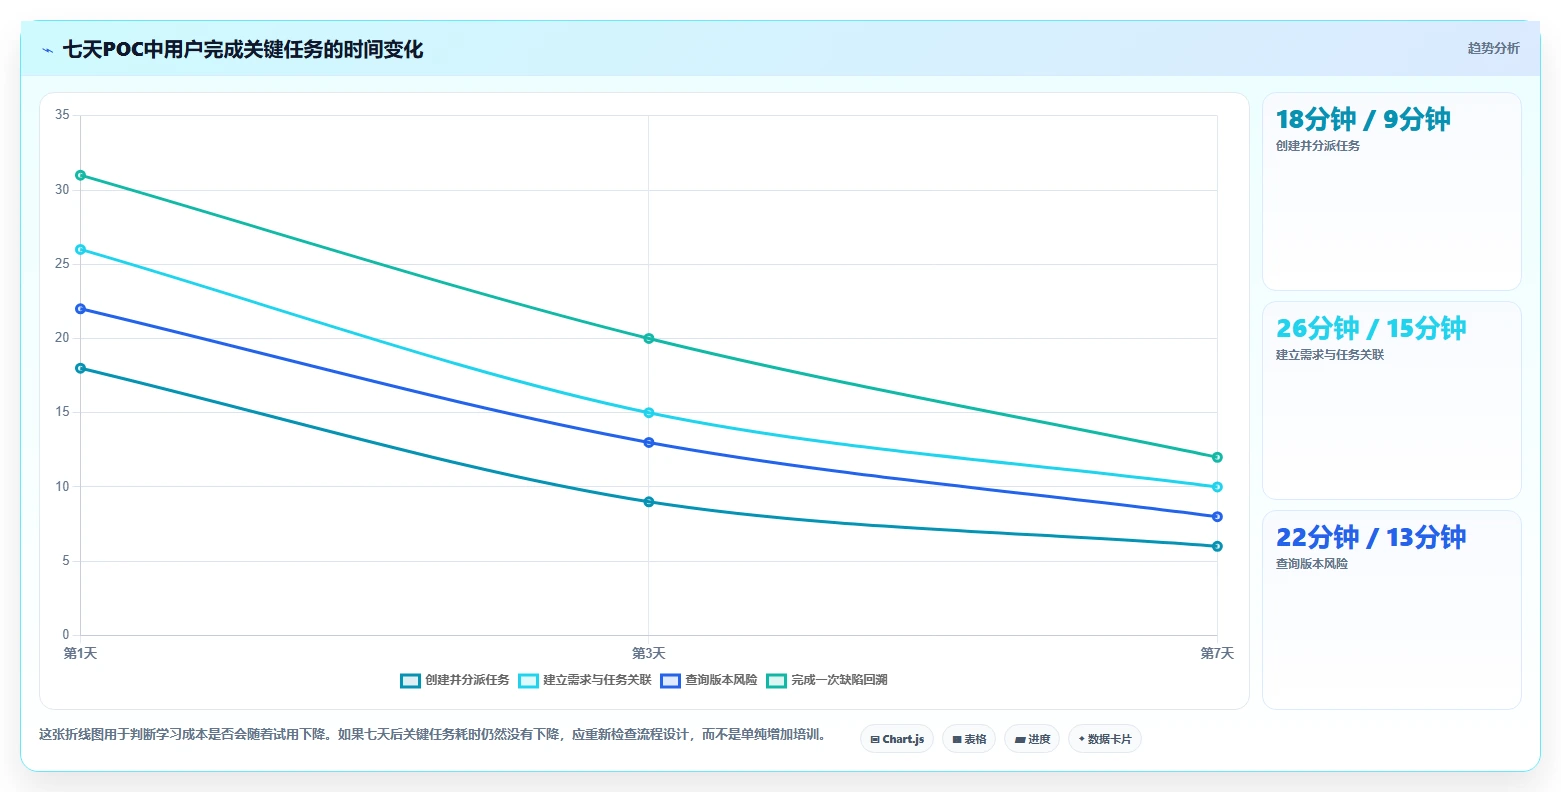Viewport: 1561px width, 792px height.
Task: Select the 创建并分派任务 point at 第7天
Action: click(1217, 546)
